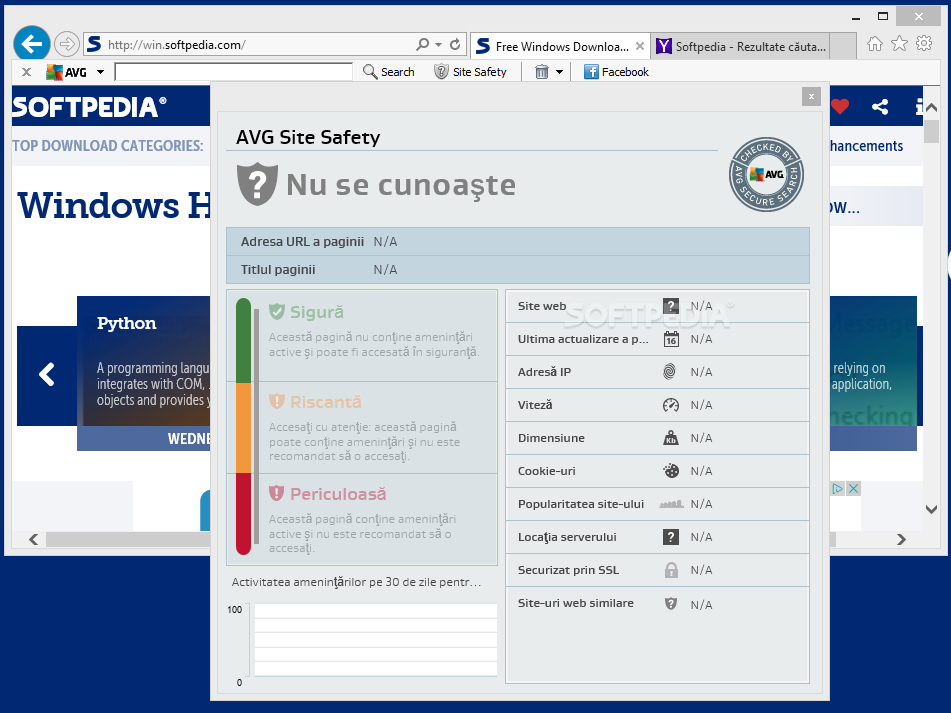Click the Locația serverului question icon

coord(671,537)
